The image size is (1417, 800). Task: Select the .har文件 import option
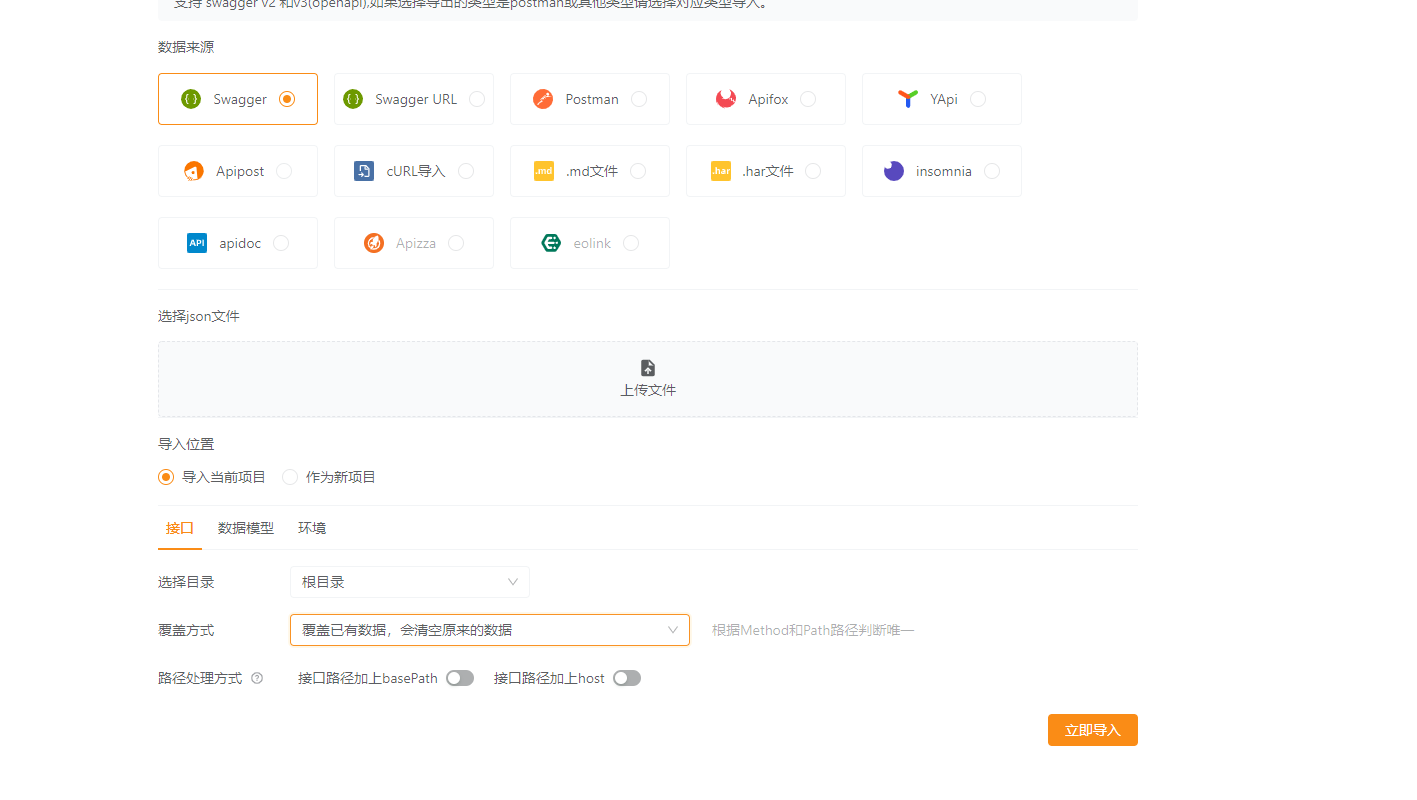[x=766, y=170]
